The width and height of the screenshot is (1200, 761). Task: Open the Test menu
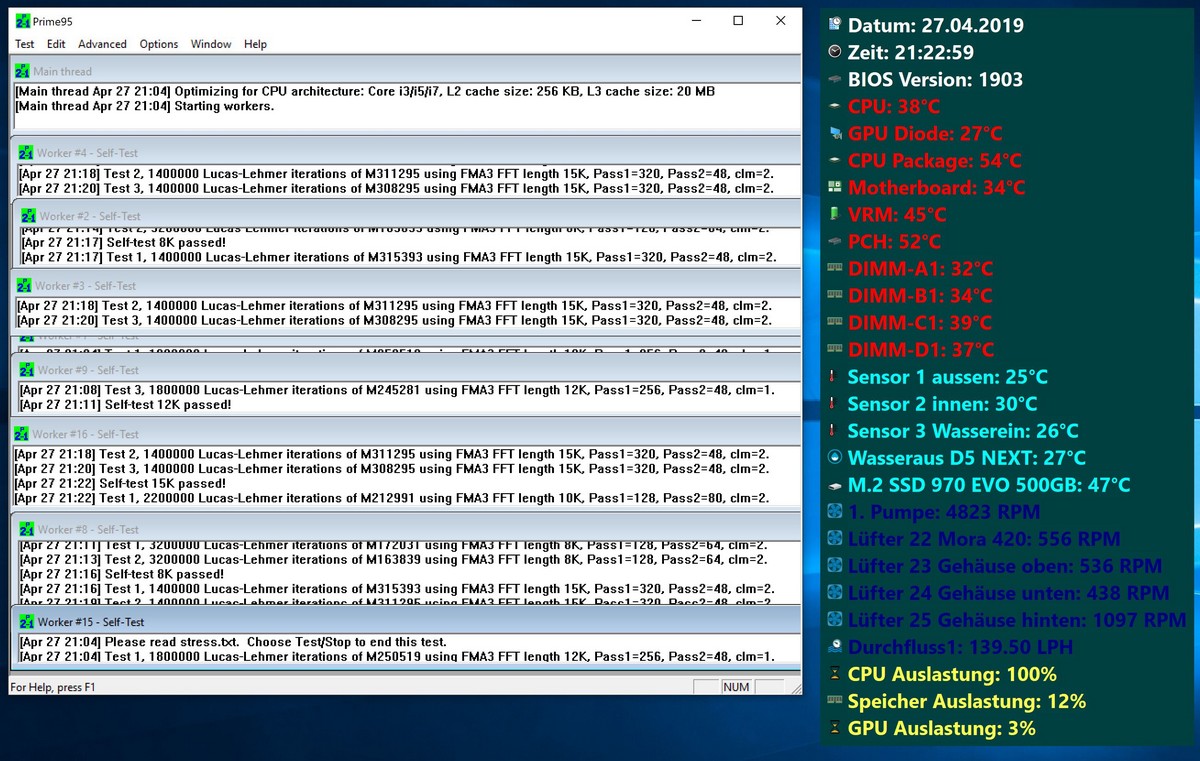[24, 44]
